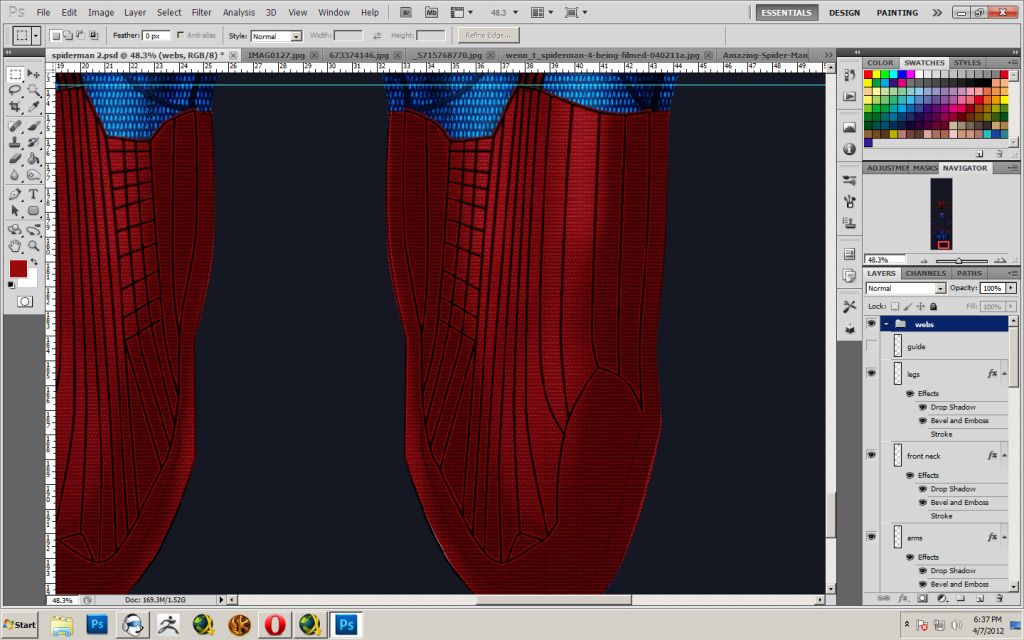Select the Blur tool

coord(15,174)
